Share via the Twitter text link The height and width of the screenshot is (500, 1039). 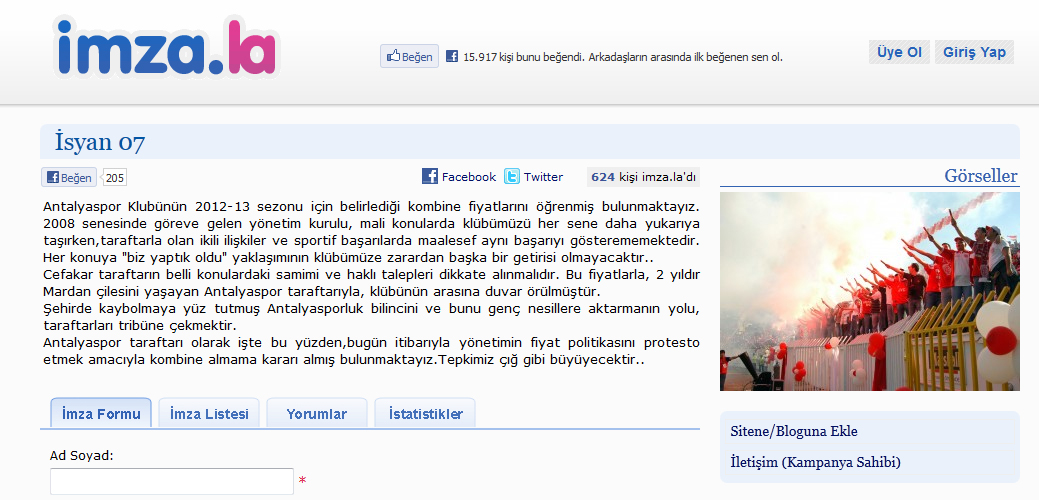click(543, 177)
